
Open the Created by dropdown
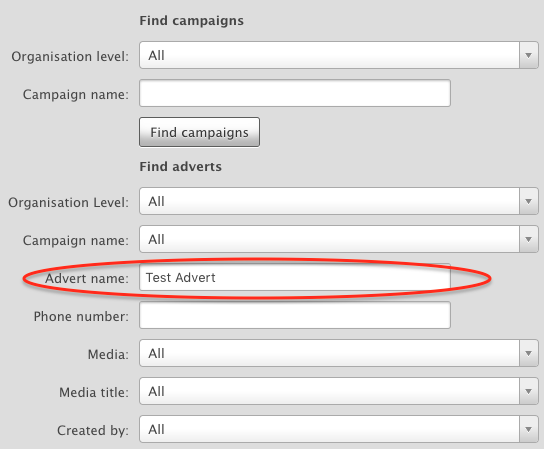[339, 430]
